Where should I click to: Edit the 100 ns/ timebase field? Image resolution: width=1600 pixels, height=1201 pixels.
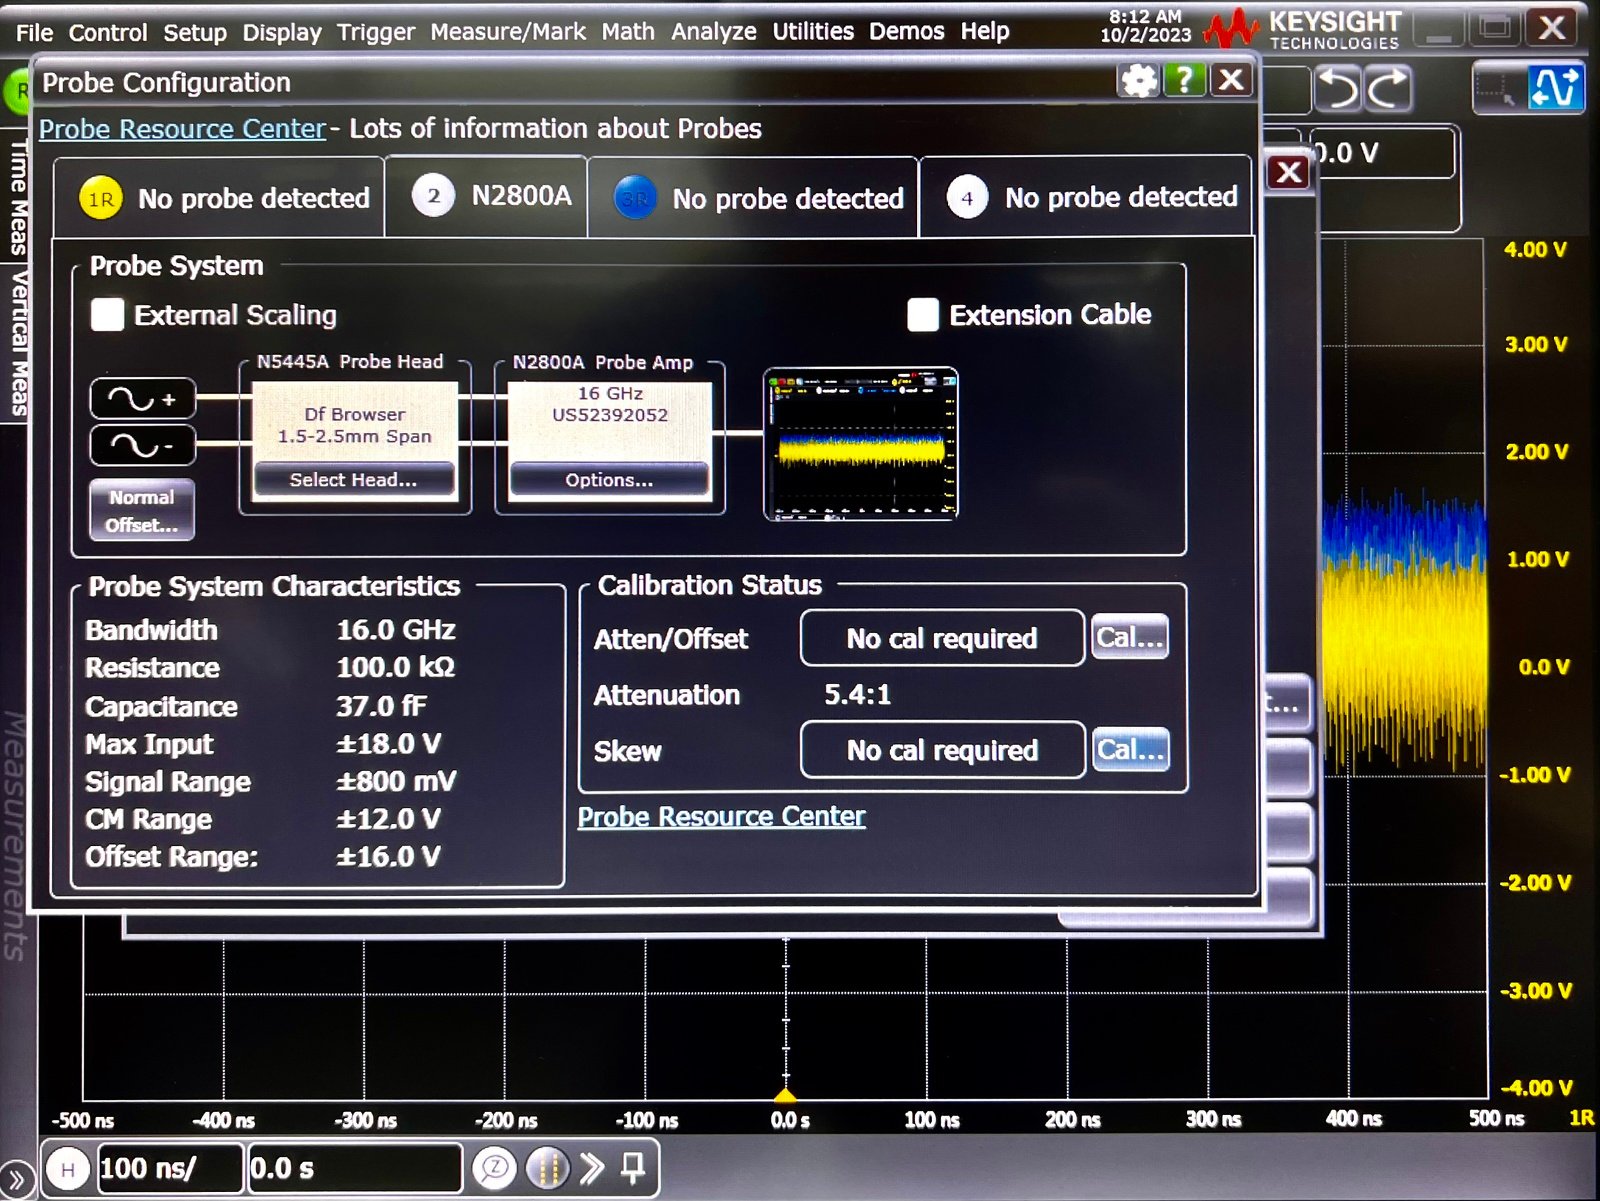pyautogui.click(x=170, y=1168)
